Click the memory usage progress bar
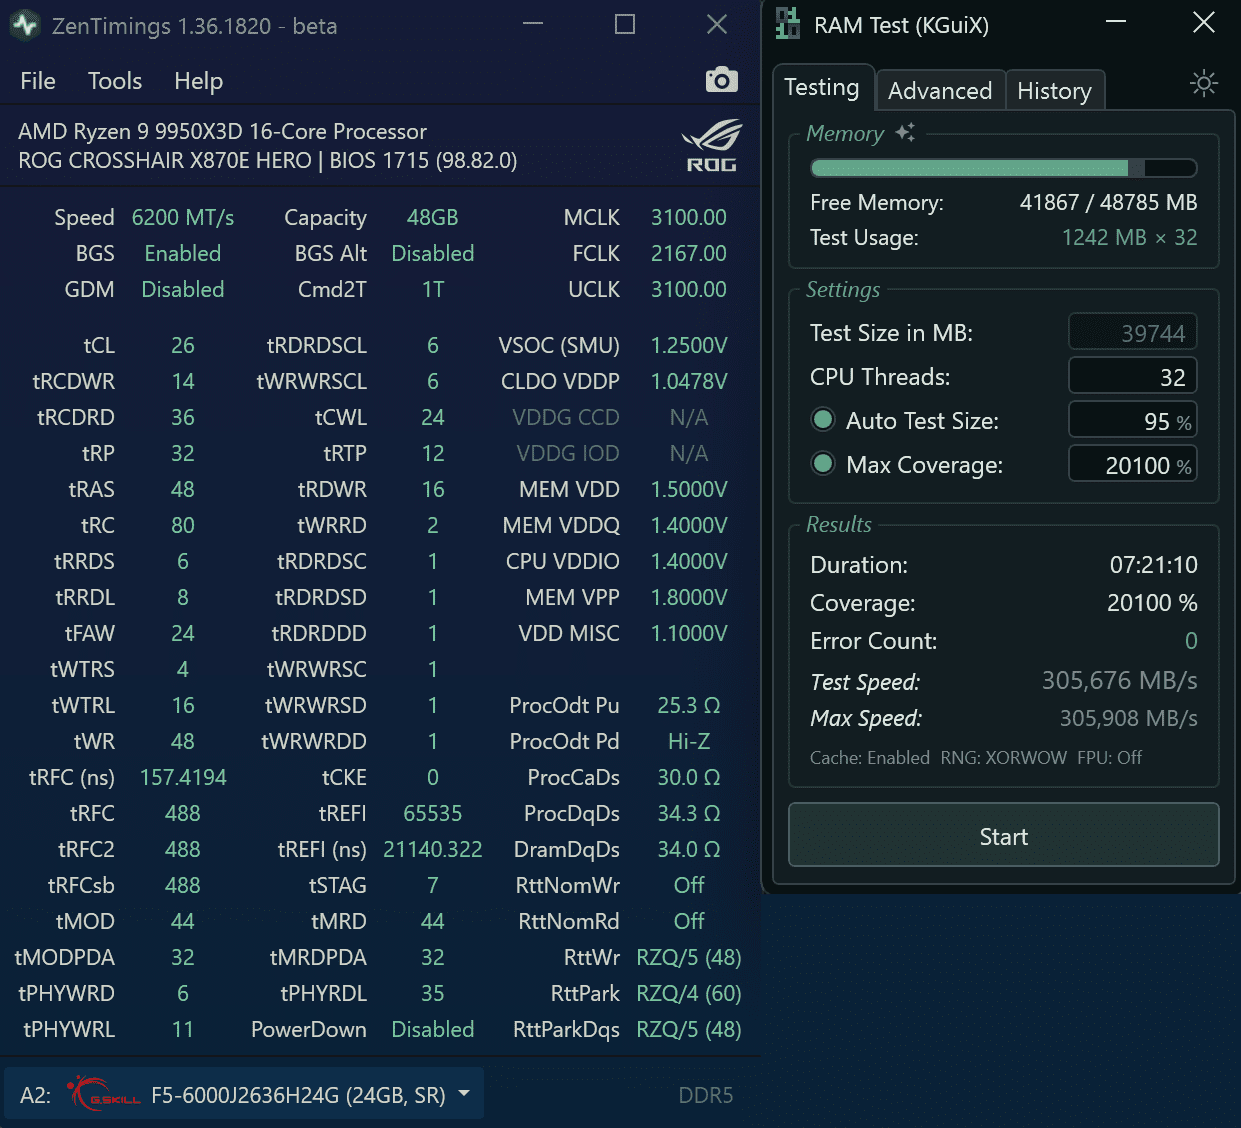The image size is (1241, 1128). click(x=1004, y=168)
